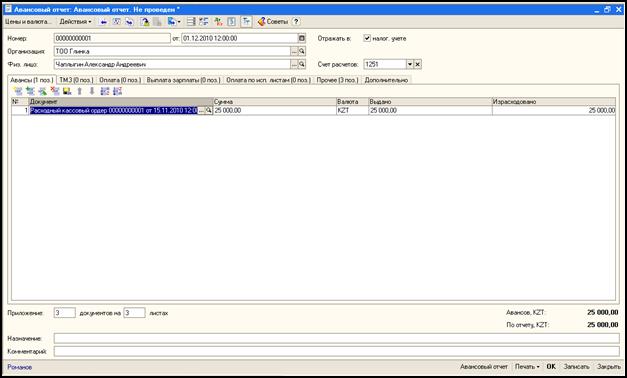Sort rows descending in Авансы table
Image resolution: width=627 pixels, height=378 pixels.
(x=117, y=91)
